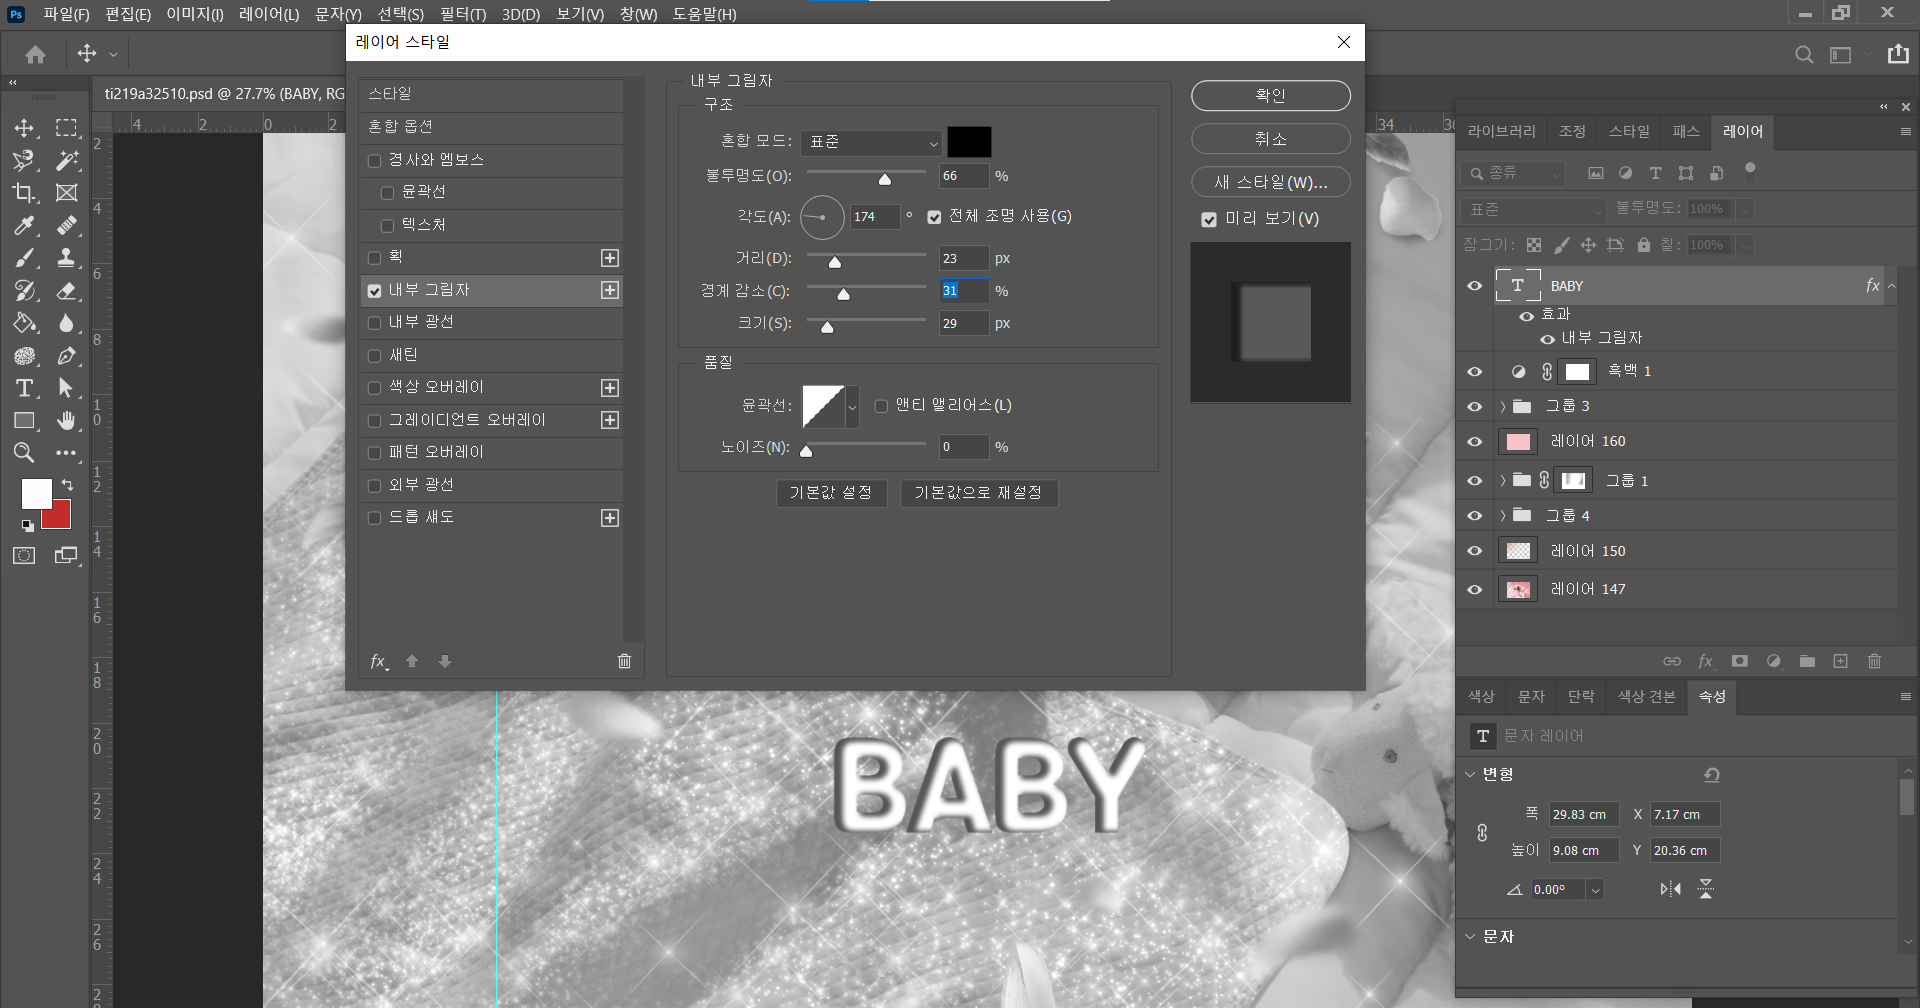1920x1008 pixels.
Task: Select the Rectangular Marquee tool
Action: (x=66, y=128)
